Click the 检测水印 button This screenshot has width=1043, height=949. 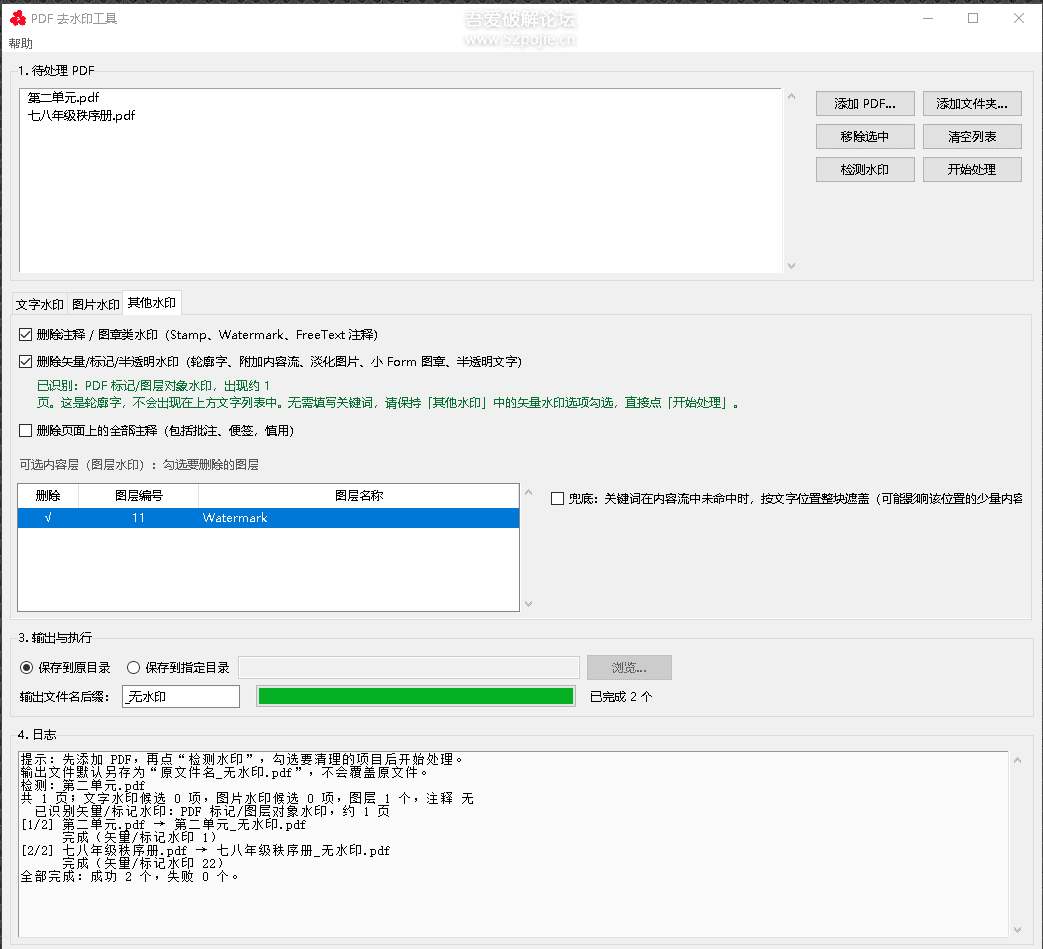click(x=865, y=170)
